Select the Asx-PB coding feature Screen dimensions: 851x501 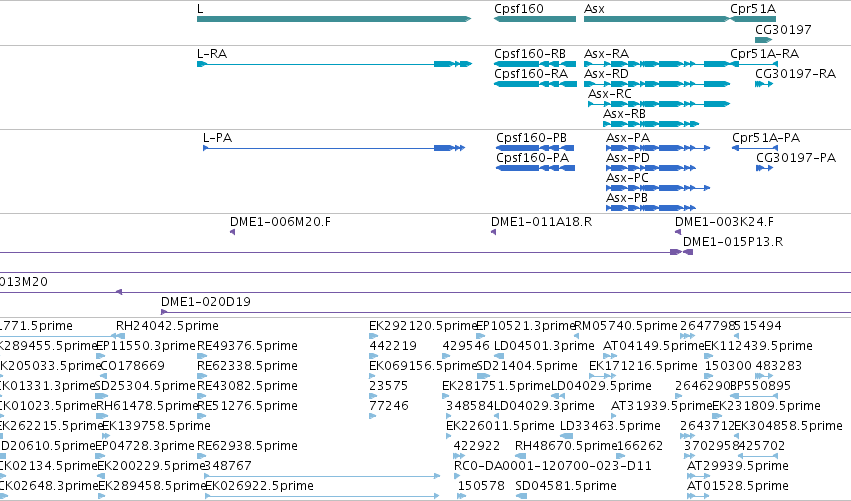click(x=651, y=208)
